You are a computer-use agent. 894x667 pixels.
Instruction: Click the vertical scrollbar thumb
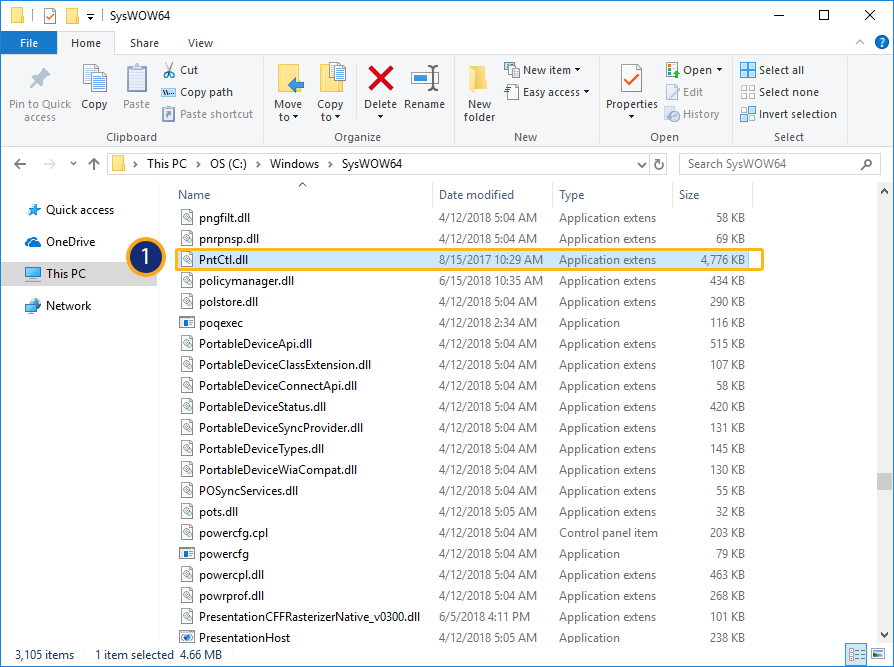pos(884,481)
